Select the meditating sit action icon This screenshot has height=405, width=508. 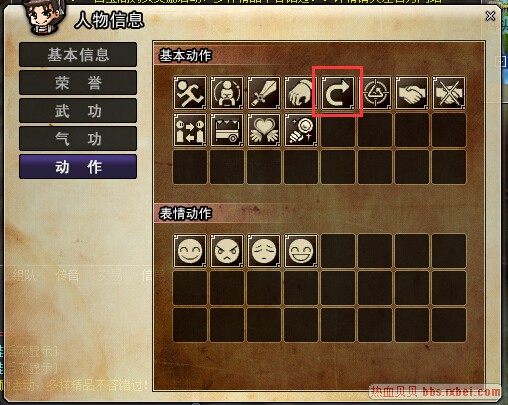pyautogui.click(x=227, y=93)
